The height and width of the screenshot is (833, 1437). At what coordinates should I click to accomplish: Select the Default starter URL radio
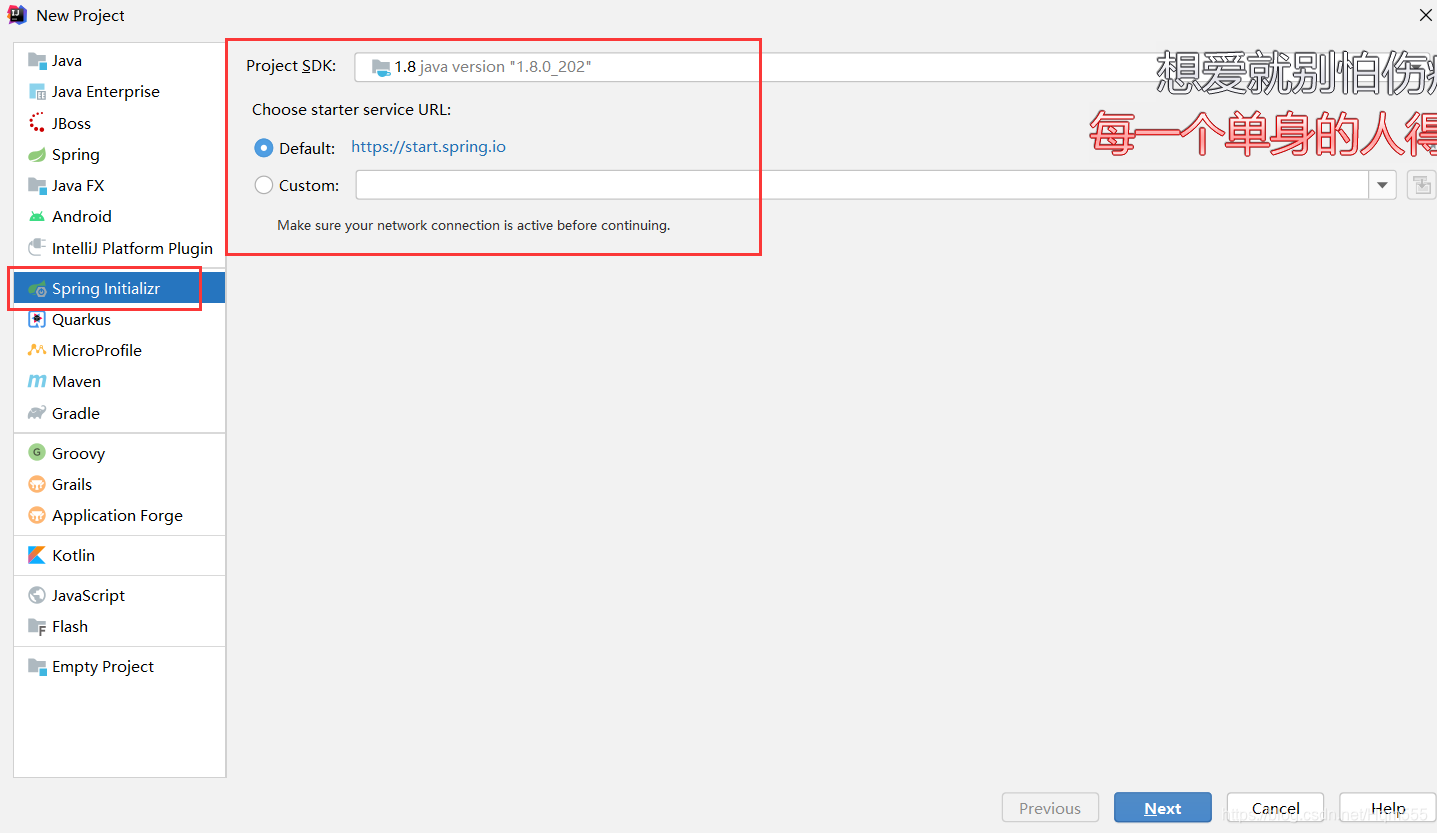(264, 148)
